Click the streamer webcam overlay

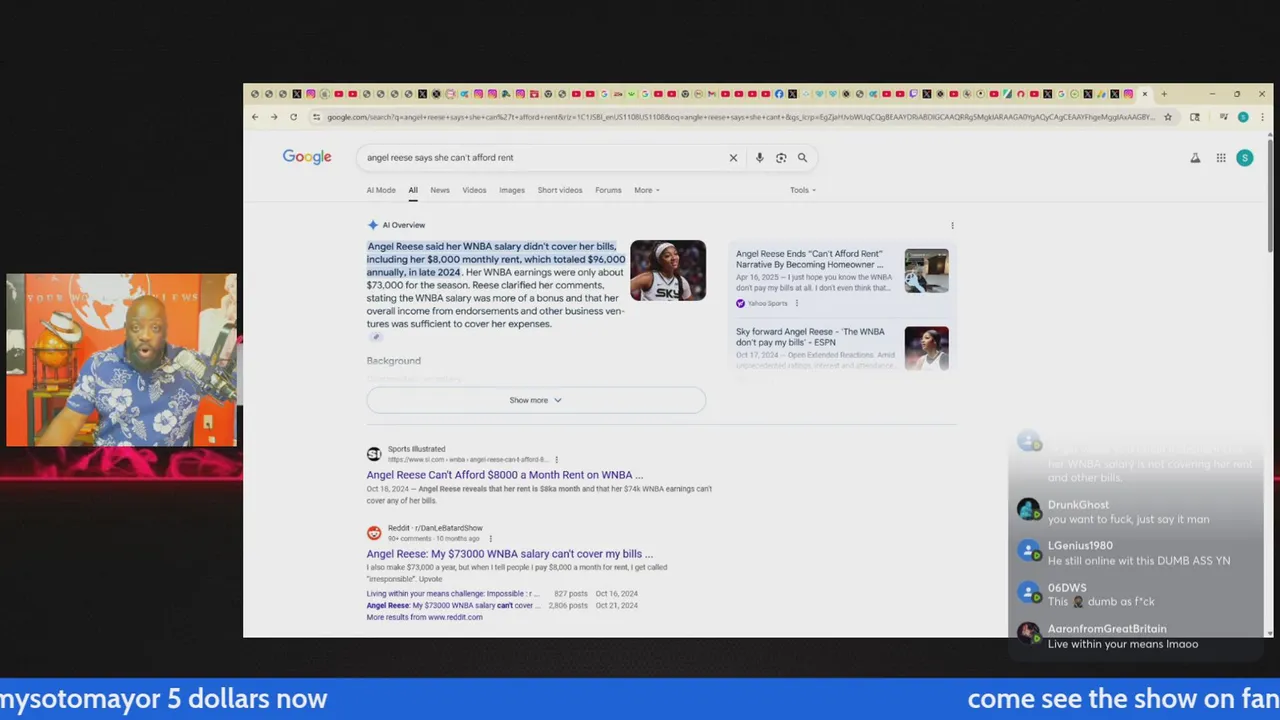click(x=122, y=360)
